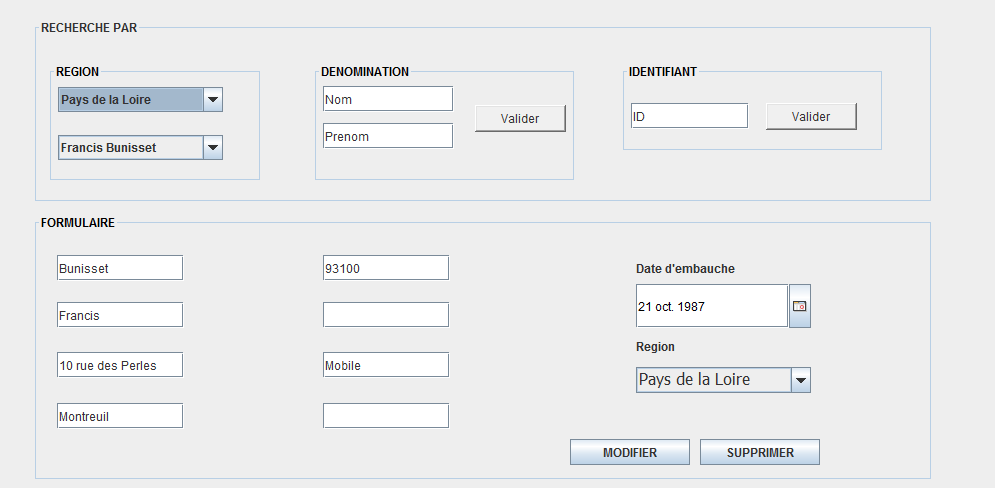Select the 21 oct. 1987 date field

(712, 306)
